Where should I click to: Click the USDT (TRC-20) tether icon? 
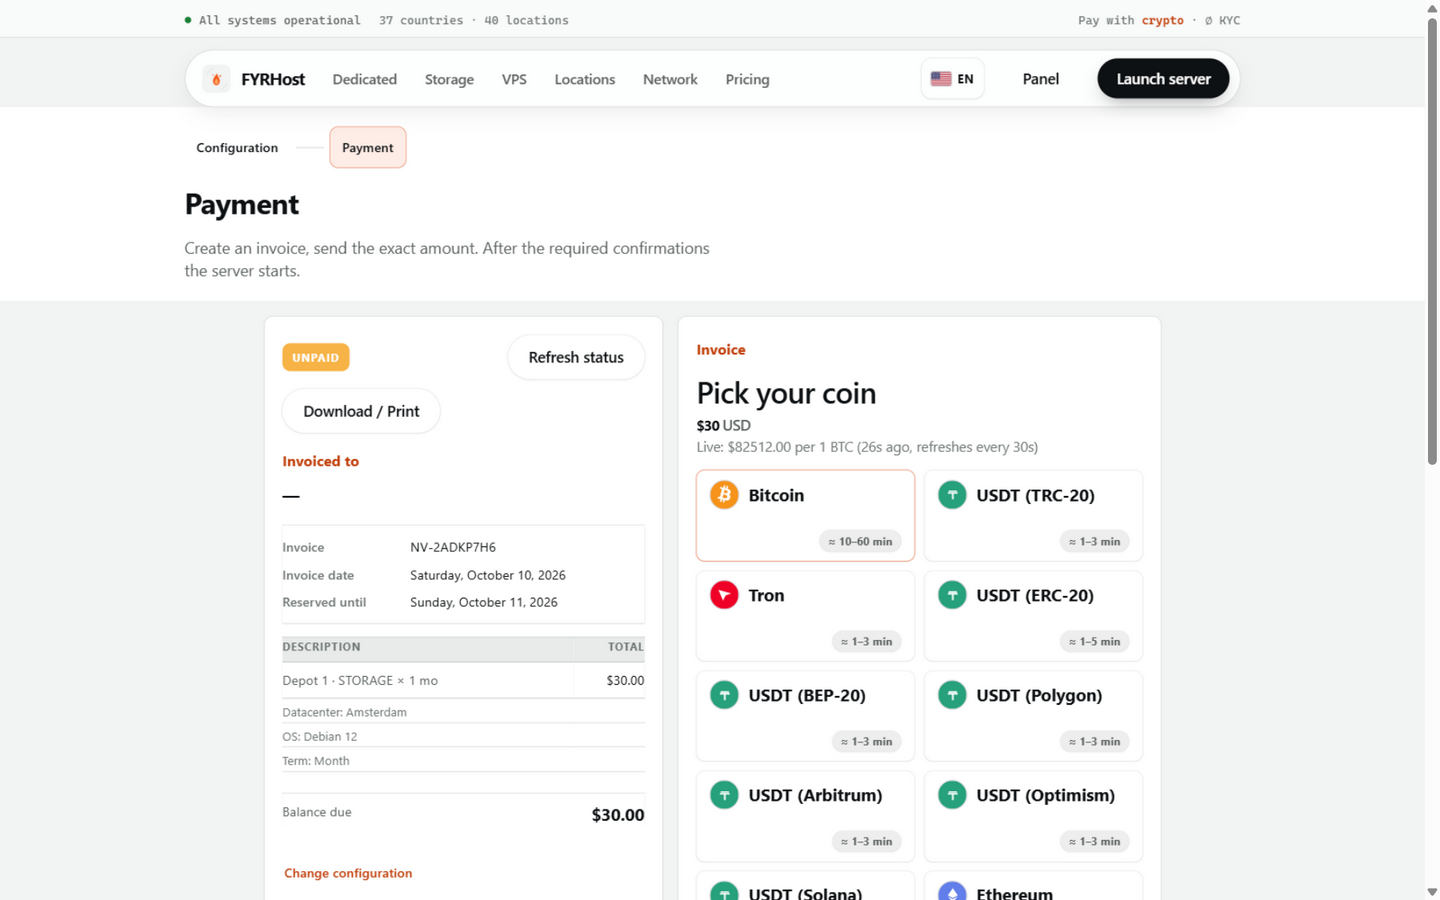(952, 495)
